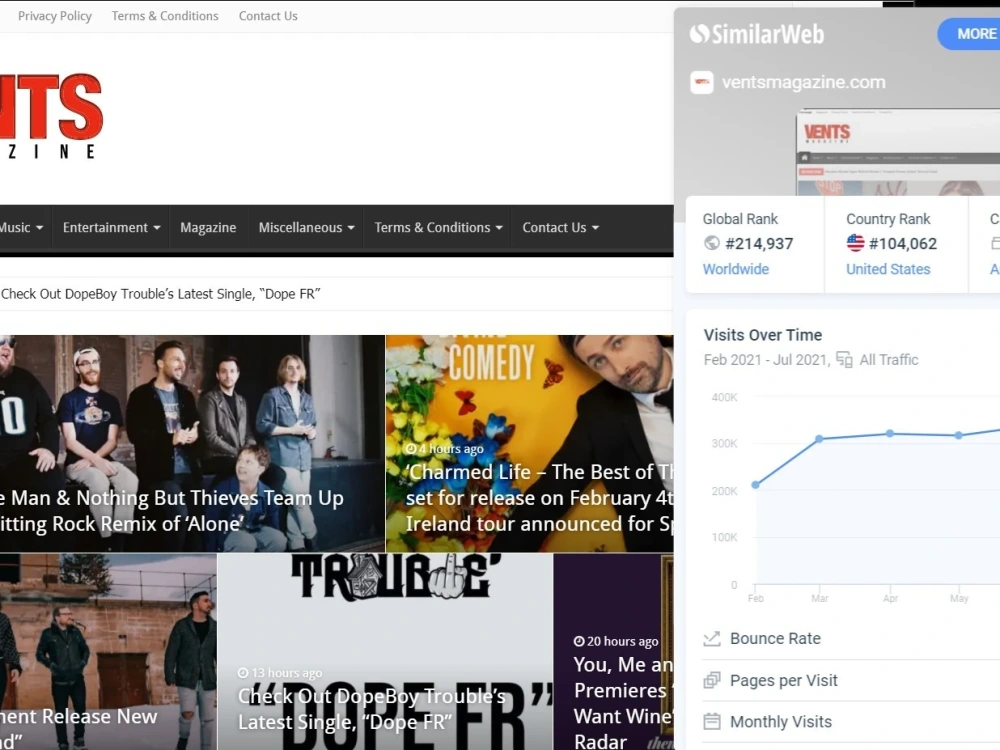Image resolution: width=1000 pixels, height=750 pixels.
Task: Expand the navbar Terms & Conditions menu
Action: pyautogui.click(x=438, y=228)
